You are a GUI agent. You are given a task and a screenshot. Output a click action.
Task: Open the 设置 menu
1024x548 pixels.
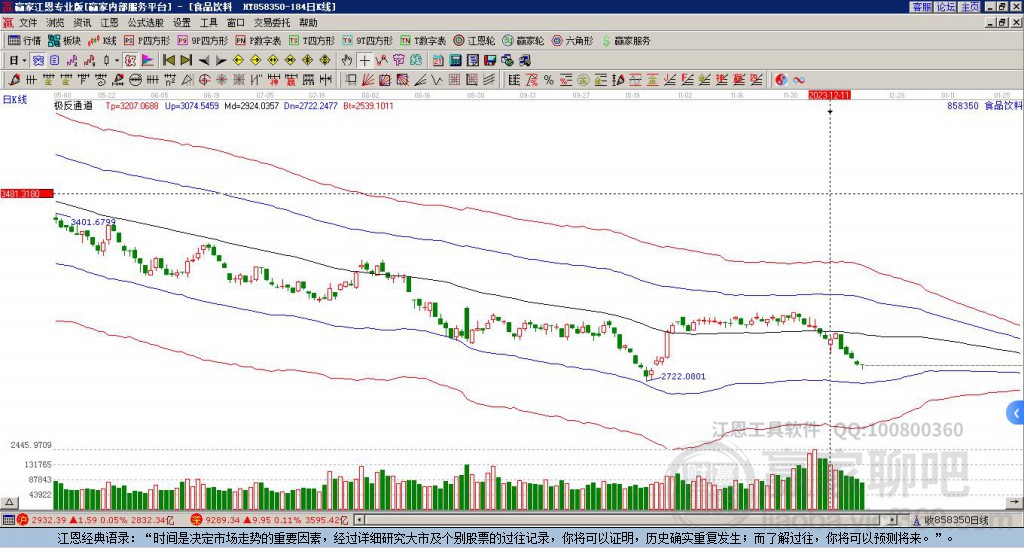click(182, 23)
